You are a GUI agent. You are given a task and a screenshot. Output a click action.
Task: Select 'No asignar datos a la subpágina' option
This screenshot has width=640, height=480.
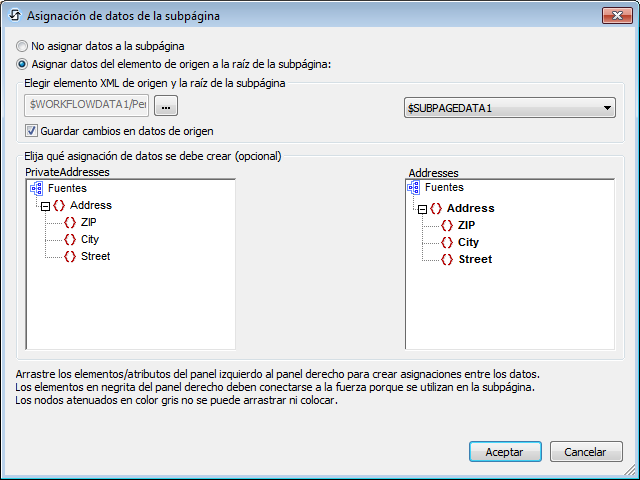pos(22,46)
